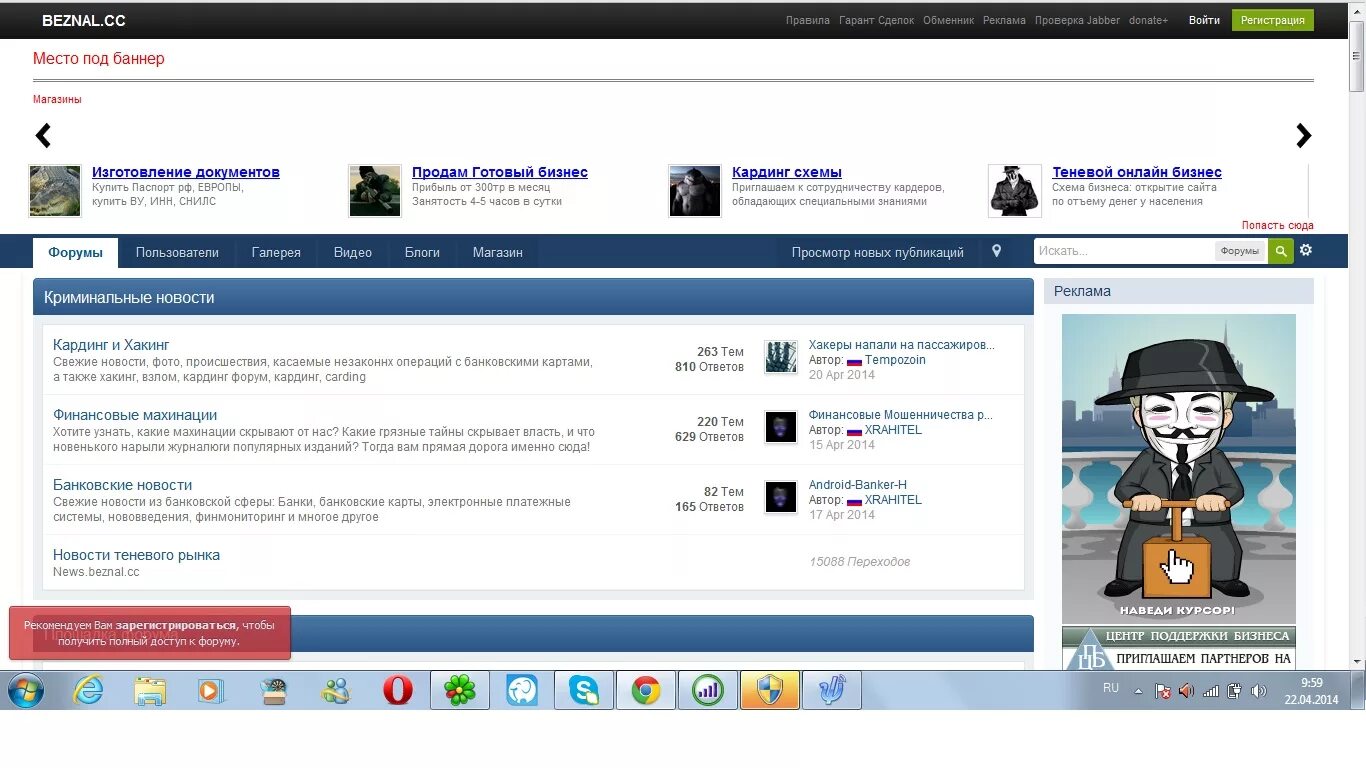Click the BEZNAL.CC site logo
This screenshot has width=1366, height=768.
pyautogui.click(x=84, y=20)
